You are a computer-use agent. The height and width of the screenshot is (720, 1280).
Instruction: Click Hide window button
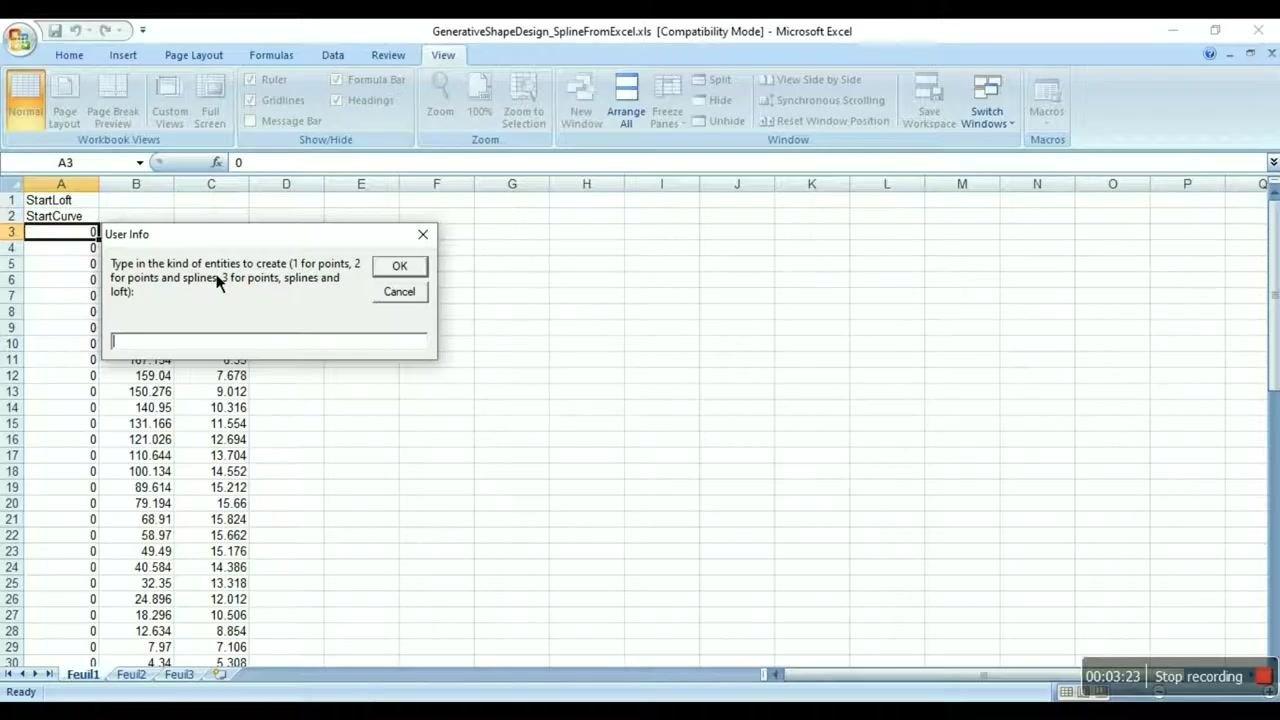(713, 100)
